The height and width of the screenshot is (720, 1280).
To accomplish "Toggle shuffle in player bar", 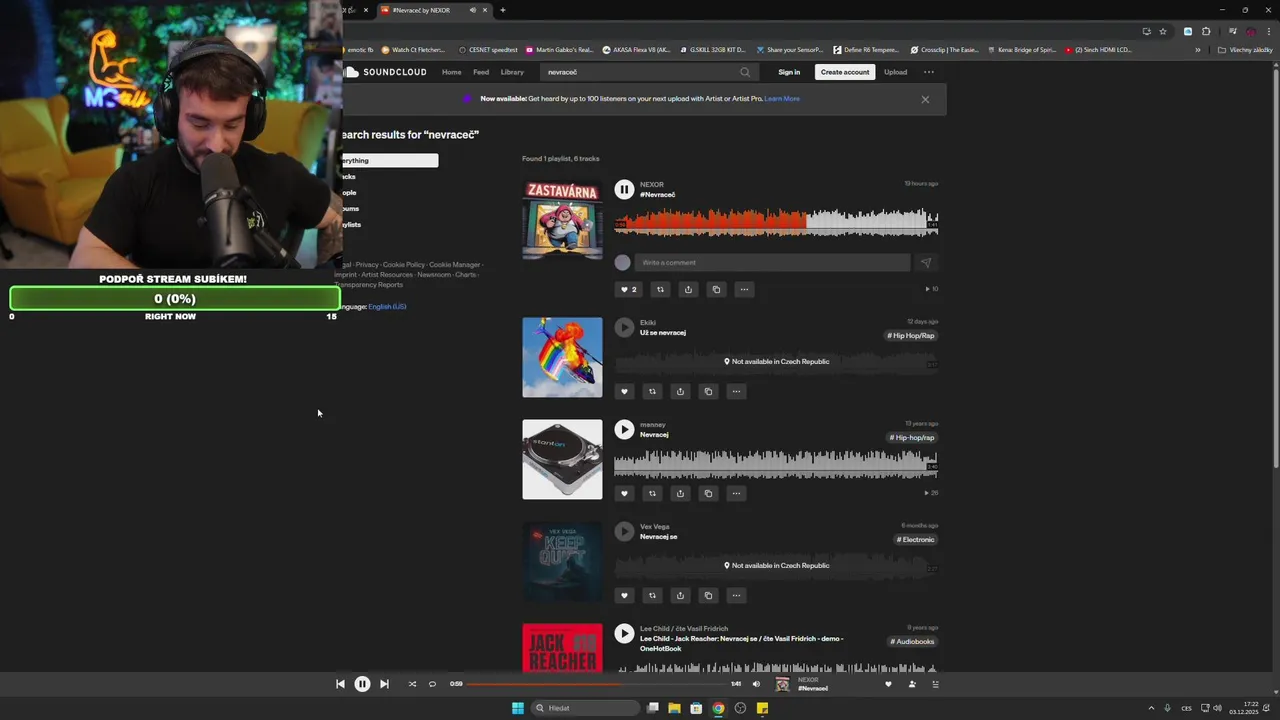I will (x=412, y=684).
